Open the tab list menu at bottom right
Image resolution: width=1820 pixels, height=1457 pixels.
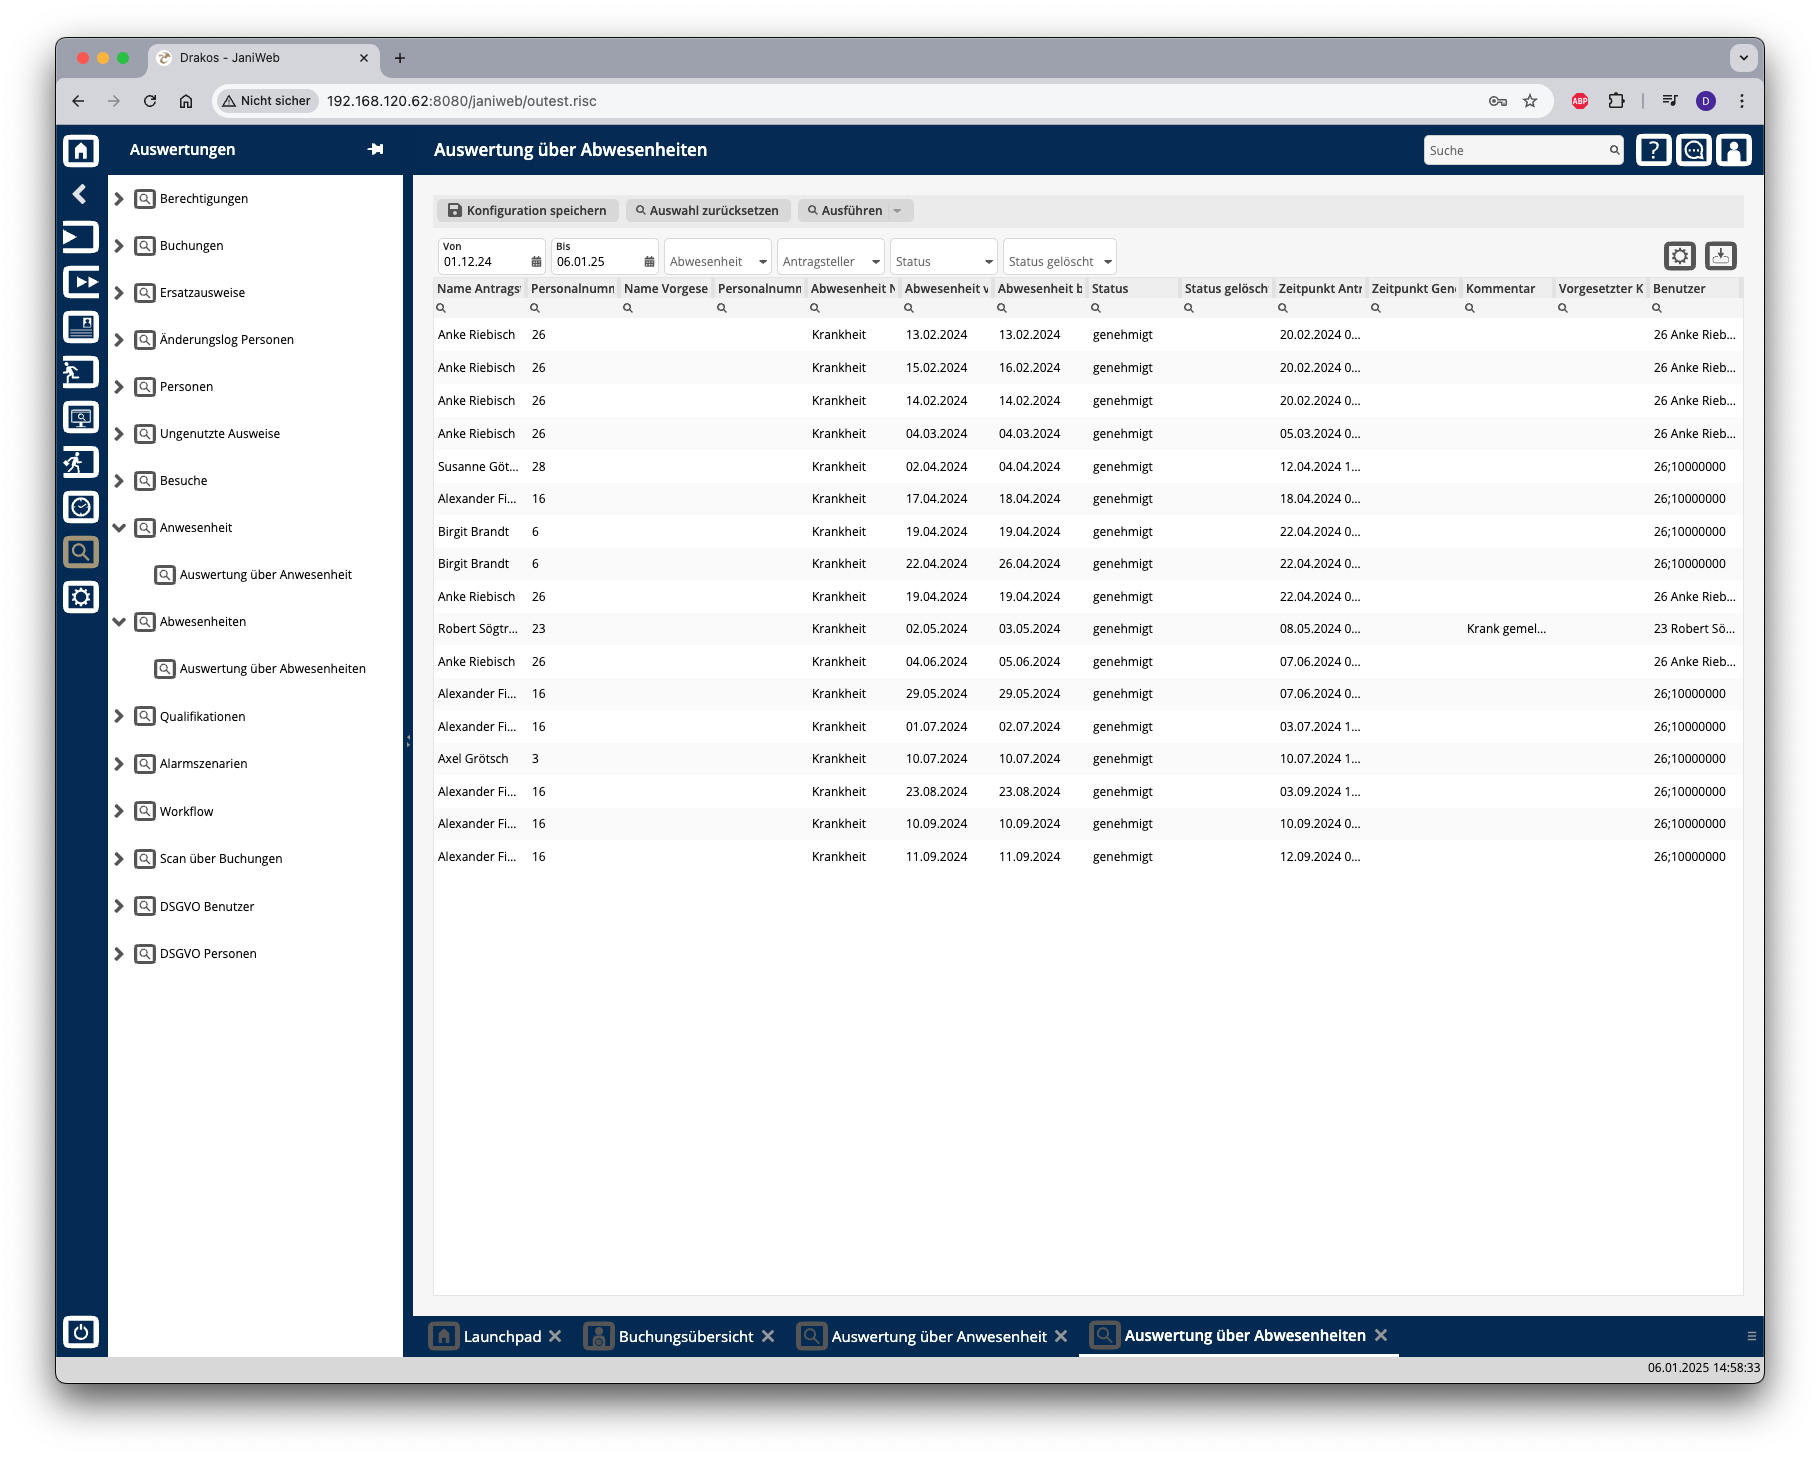[1751, 1336]
